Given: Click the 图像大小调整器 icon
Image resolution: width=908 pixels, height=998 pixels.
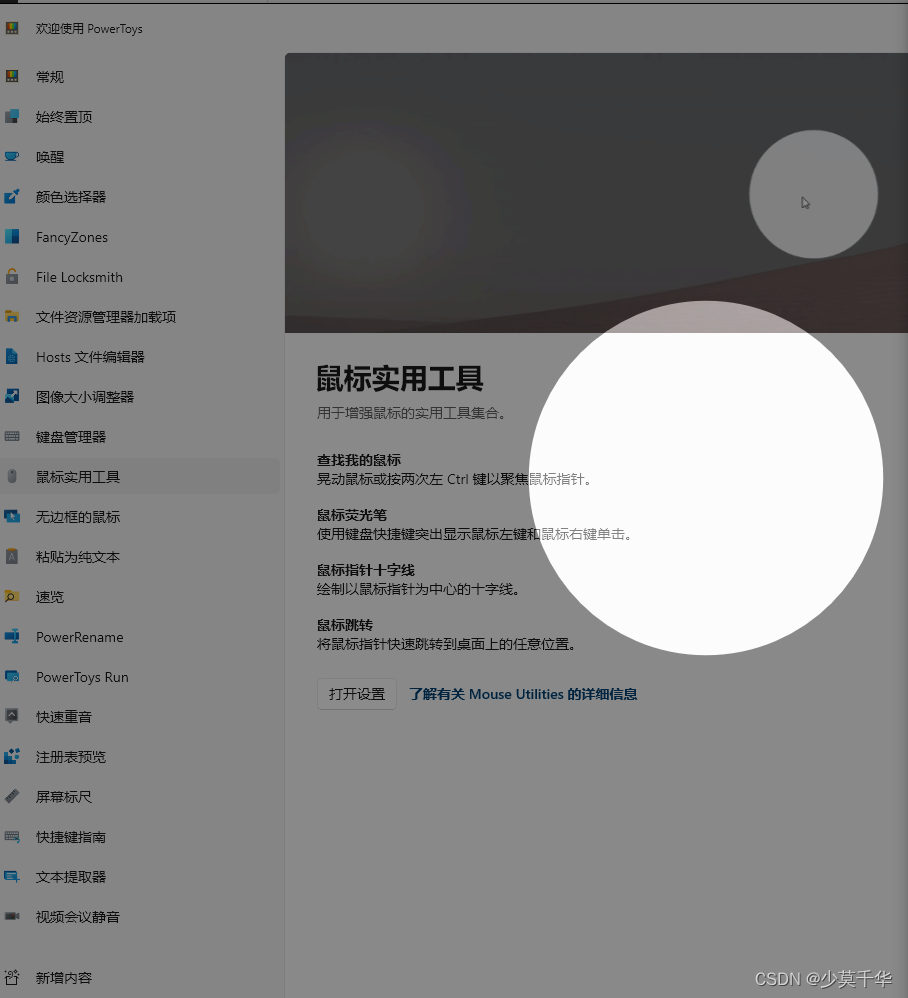Looking at the screenshot, I should 11,397.
